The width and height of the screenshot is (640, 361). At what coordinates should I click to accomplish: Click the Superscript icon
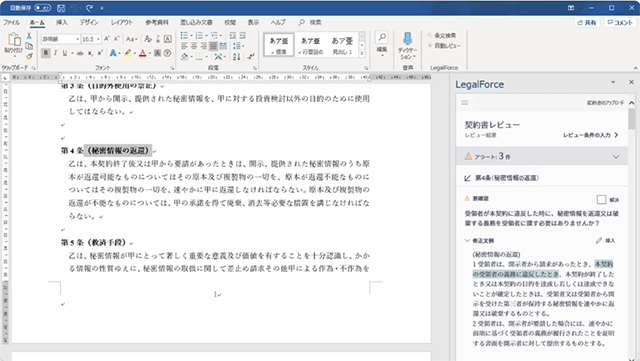click(100, 53)
